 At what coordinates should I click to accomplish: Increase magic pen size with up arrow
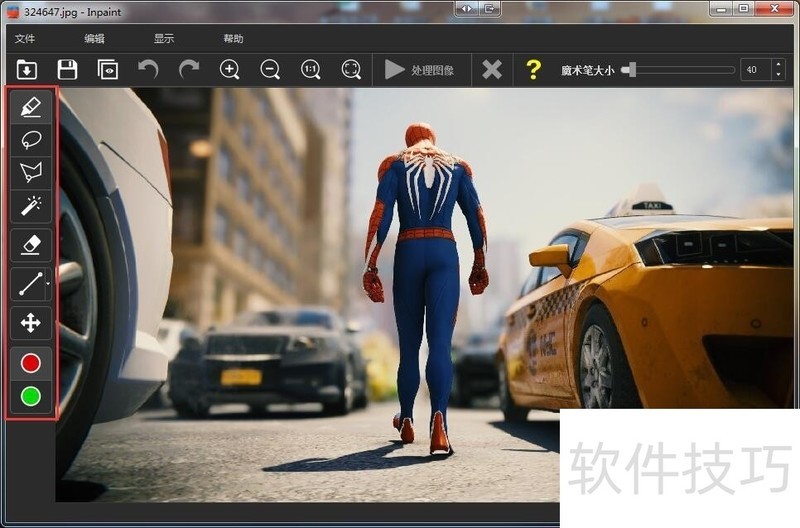[x=778, y=65]
